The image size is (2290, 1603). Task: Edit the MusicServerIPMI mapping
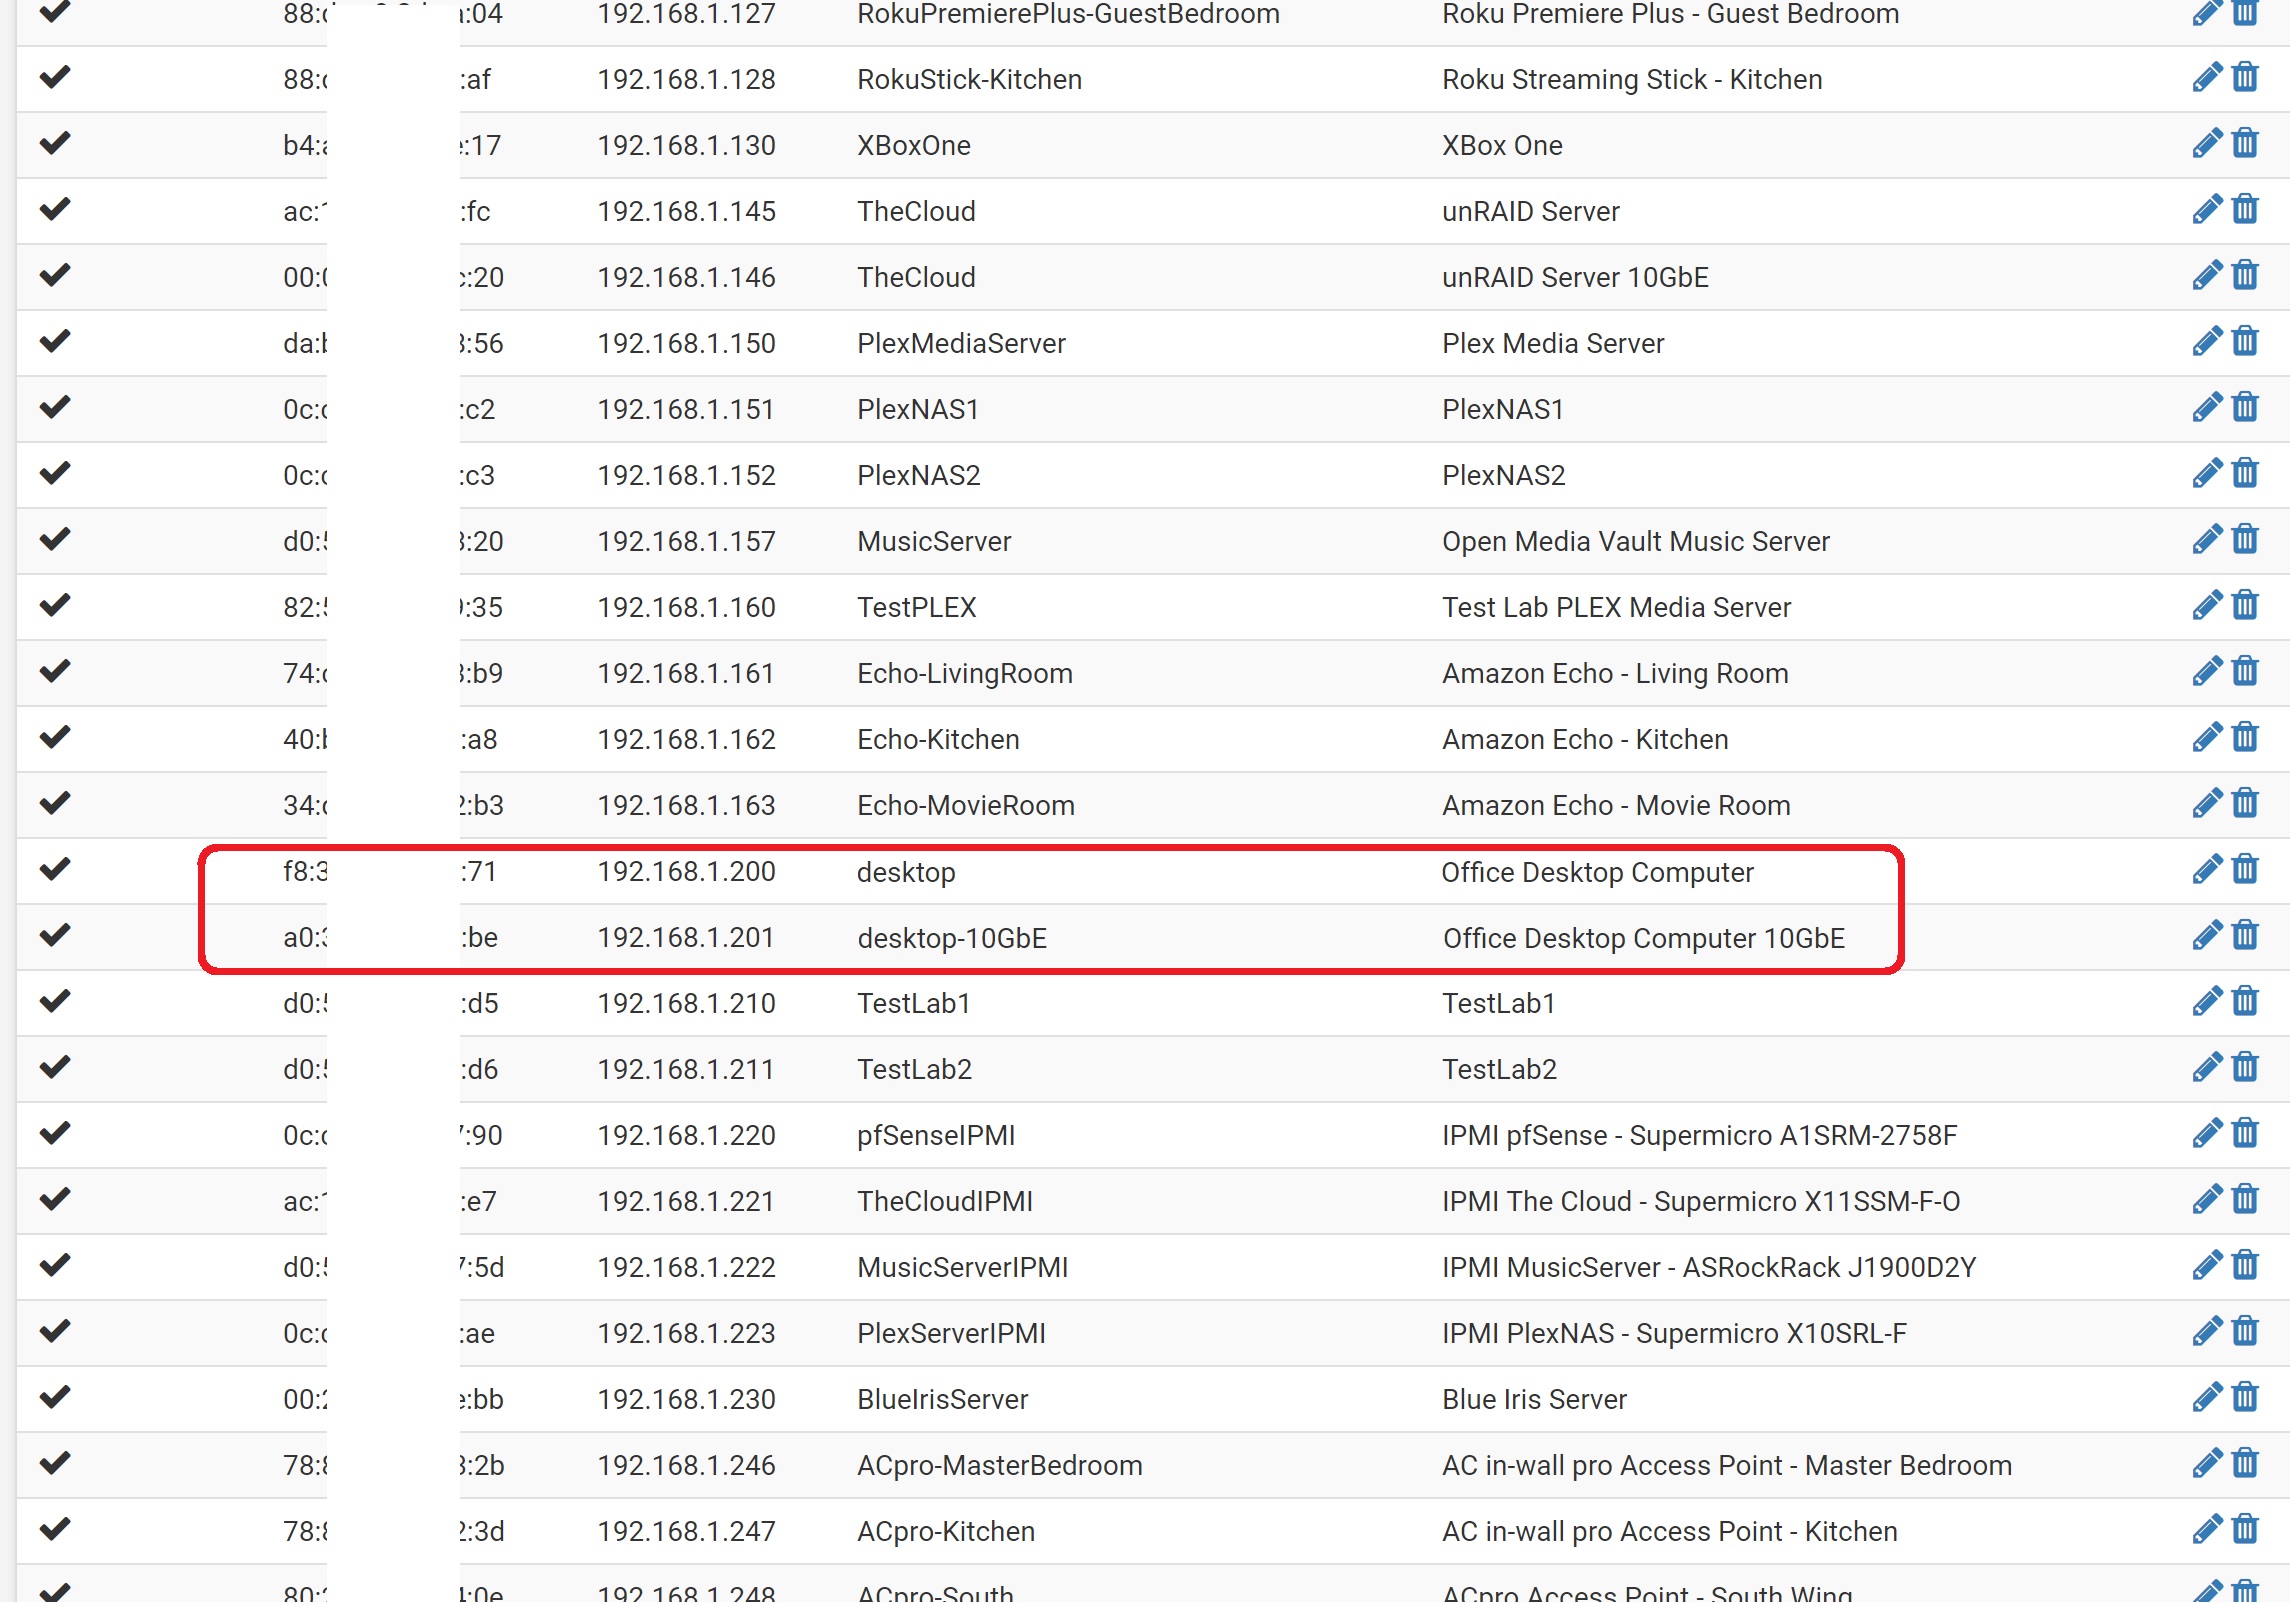tap(2207, 1266)
